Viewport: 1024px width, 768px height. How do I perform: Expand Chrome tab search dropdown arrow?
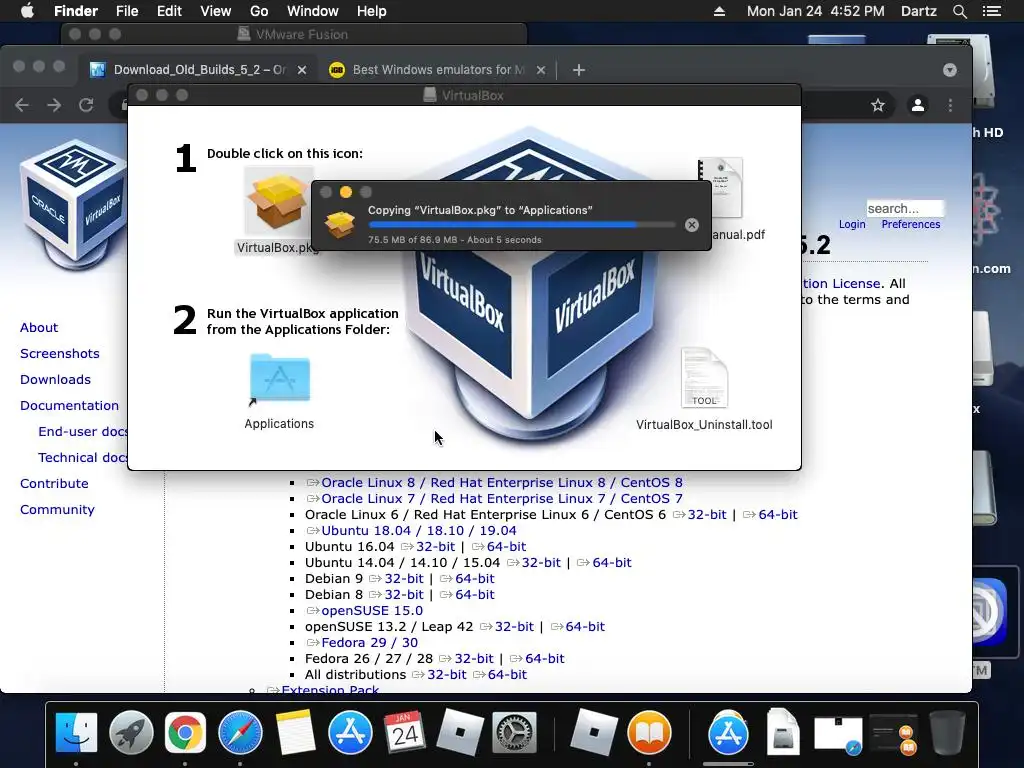coord(950,70)
